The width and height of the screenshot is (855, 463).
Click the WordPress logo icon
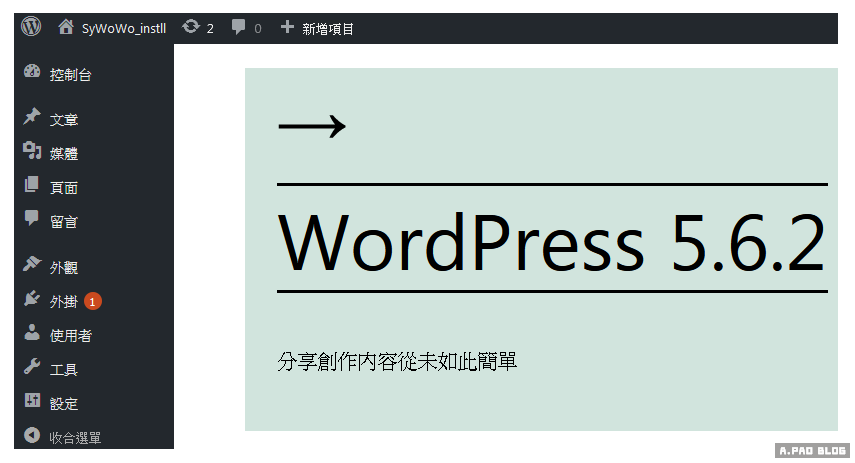pos(31,27)
